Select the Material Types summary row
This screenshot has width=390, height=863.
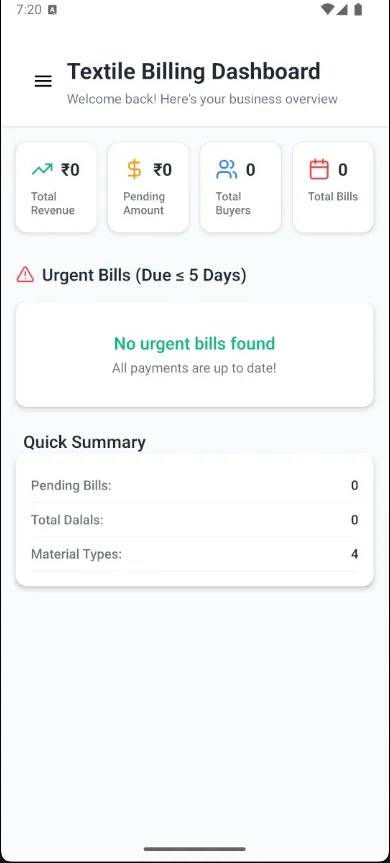tap(195, 554)
